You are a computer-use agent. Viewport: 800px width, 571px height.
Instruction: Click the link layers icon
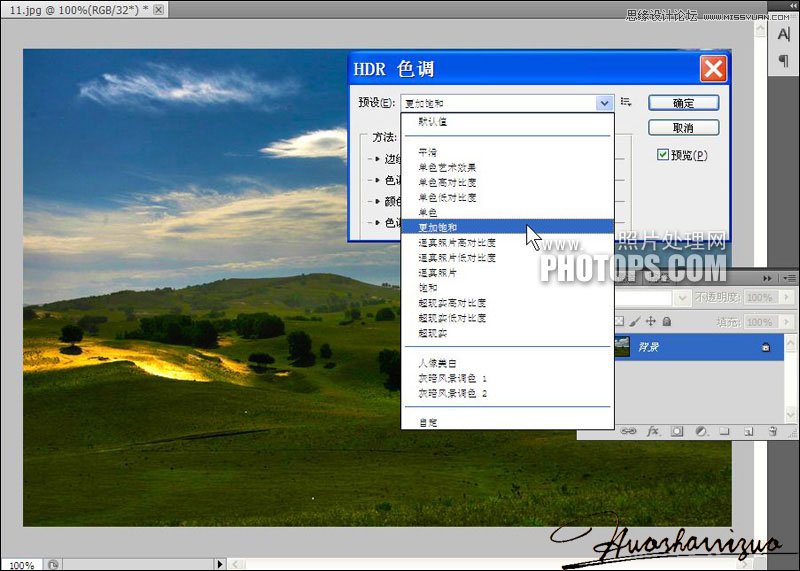pyautogui.click(x=629, y=432)
